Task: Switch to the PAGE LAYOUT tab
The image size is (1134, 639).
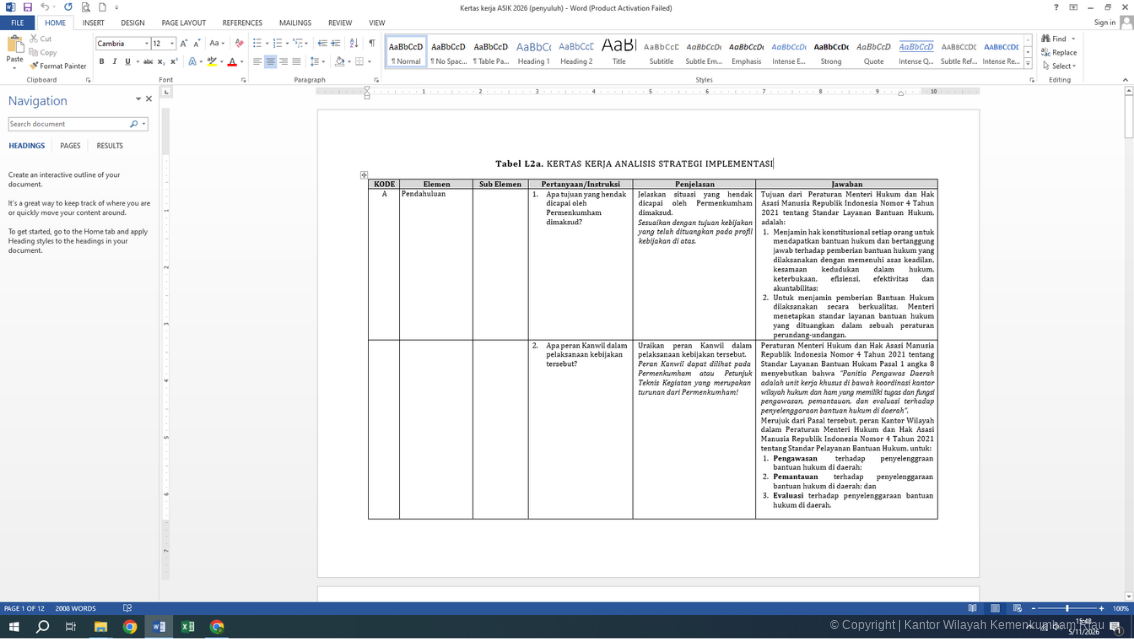Action: tap(183, 23)
